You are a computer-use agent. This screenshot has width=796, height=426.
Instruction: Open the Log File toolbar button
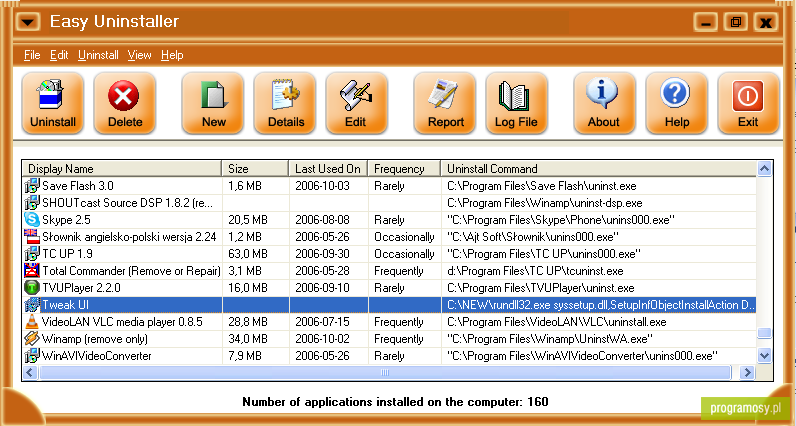click(516, 103)
